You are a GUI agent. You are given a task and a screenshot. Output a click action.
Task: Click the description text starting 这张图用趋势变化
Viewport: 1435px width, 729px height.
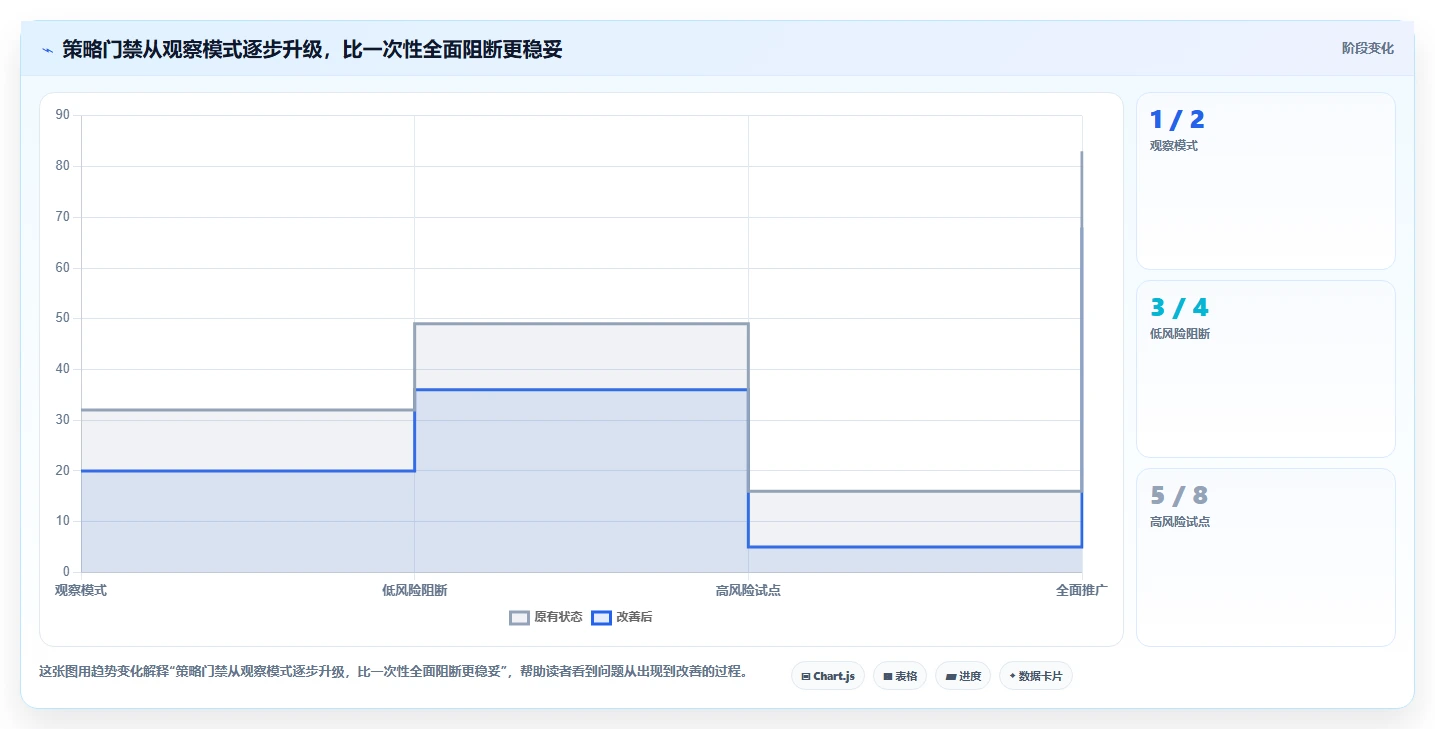[x=393, y=671]
